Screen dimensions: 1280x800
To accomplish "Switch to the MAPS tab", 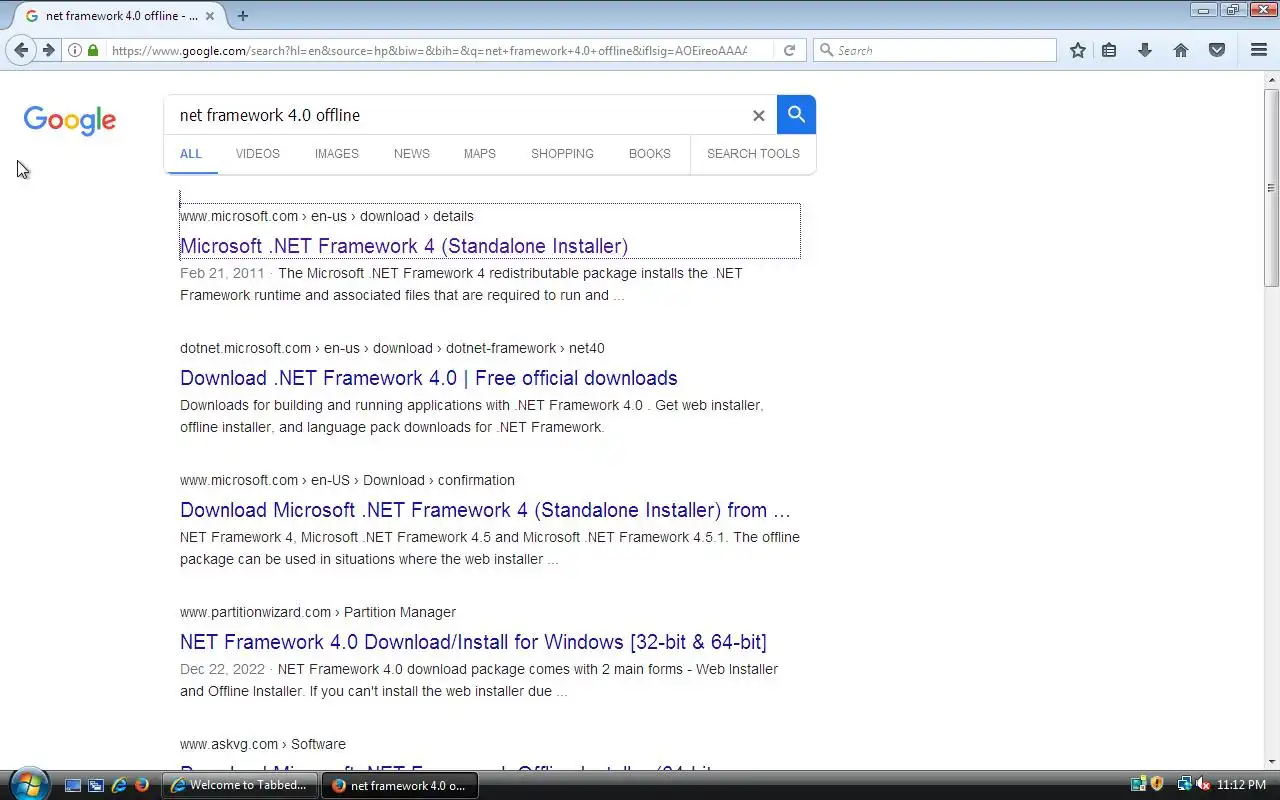I will 480,154.
